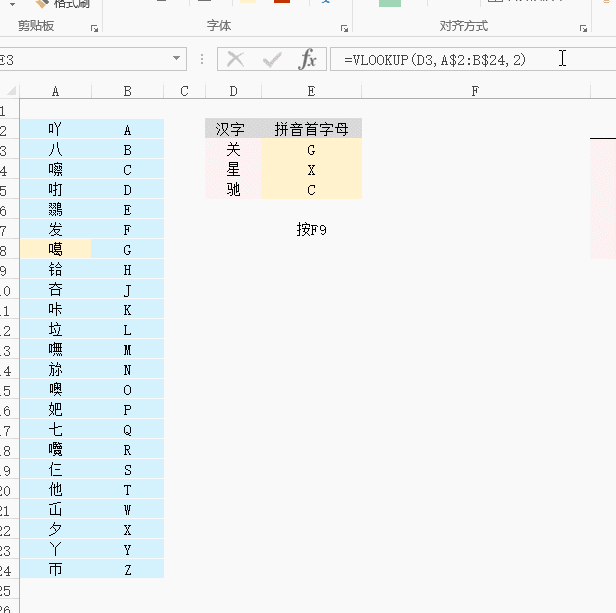Open Insert Function via fx icon
The height and width of the screenshot is (613, 616).
(308, 60)
